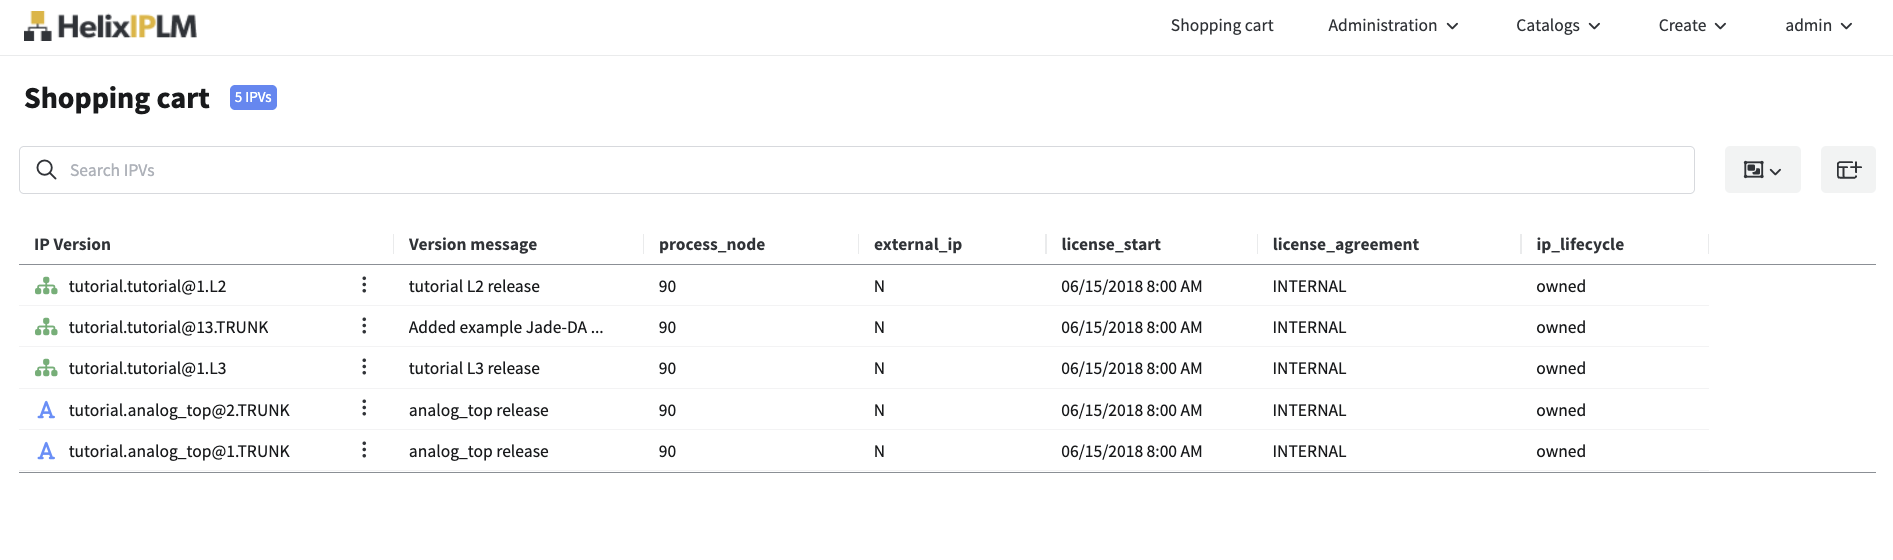Expand the Catalogs dropdown menu
The width and height of the screenshot is (1893, 560).
coord(1557,26)
